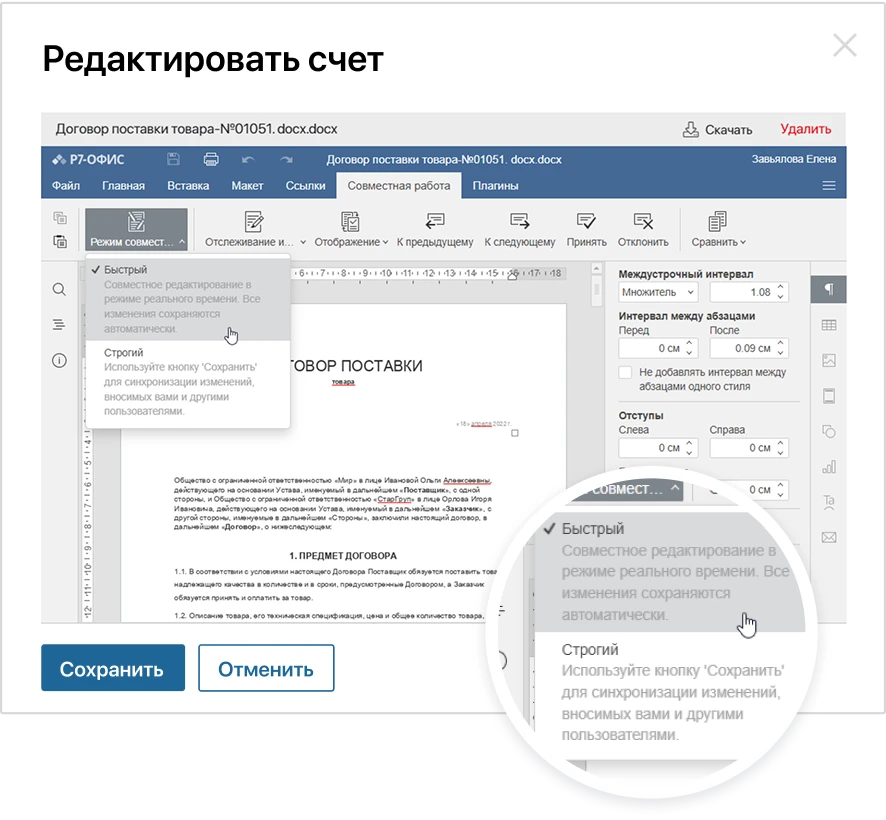The height and width of the screenshot is (820, 886).
Task: Open the table settings panel icon
Action: point(828,324)
